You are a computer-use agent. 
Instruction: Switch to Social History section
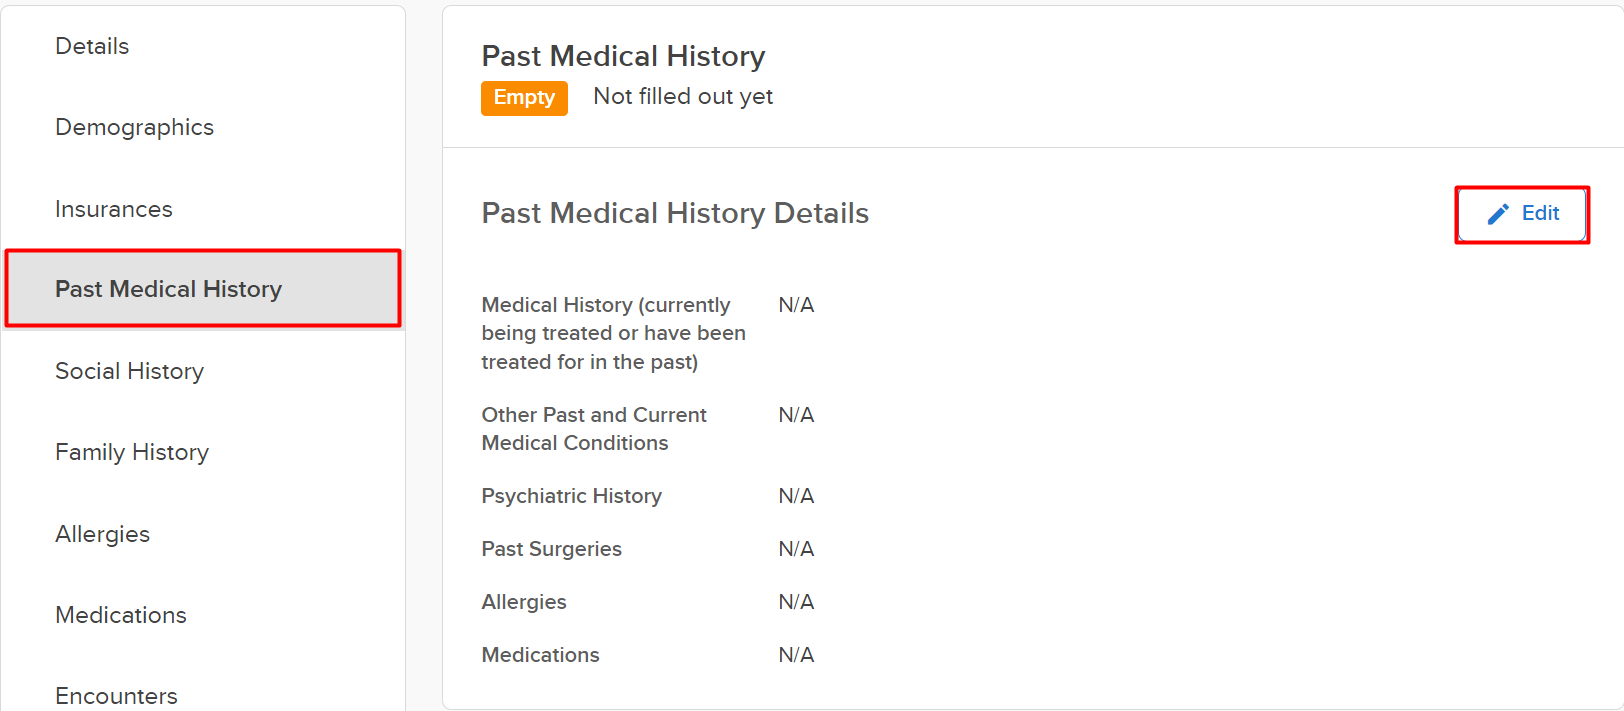(x=129, y=371)
